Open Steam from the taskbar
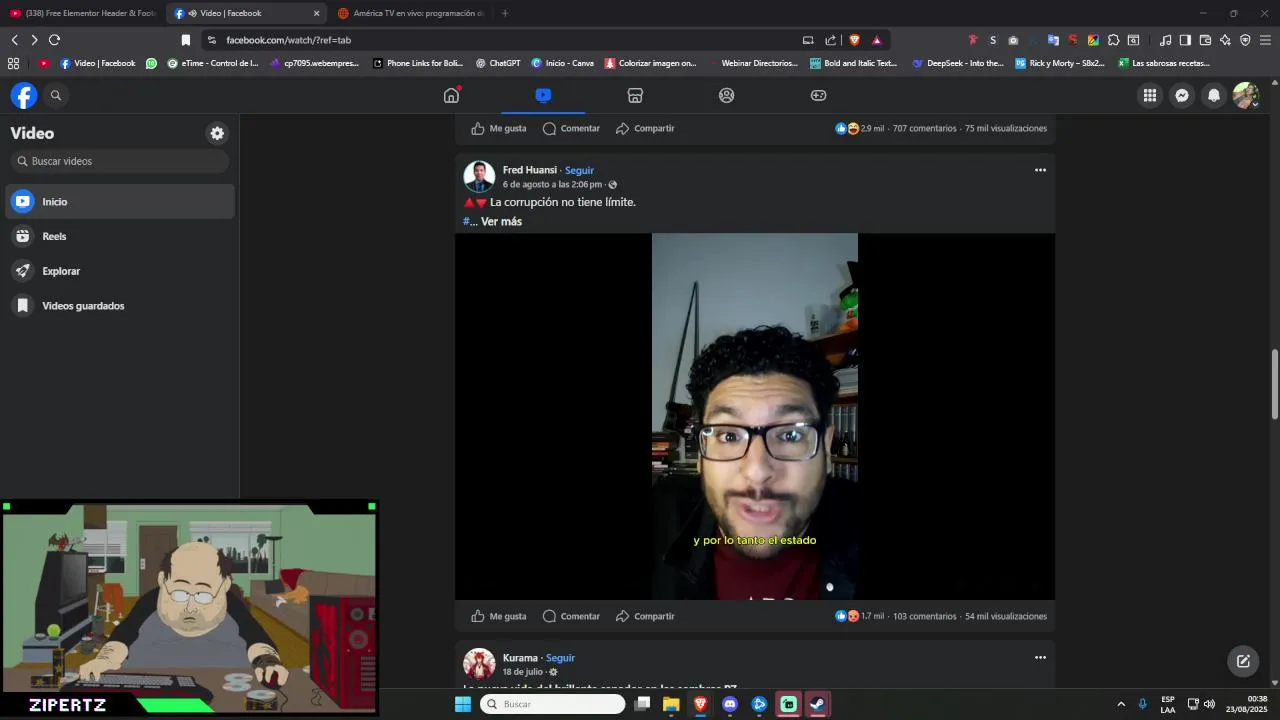Screen dimensions: 1280x720 coord(817,704)
